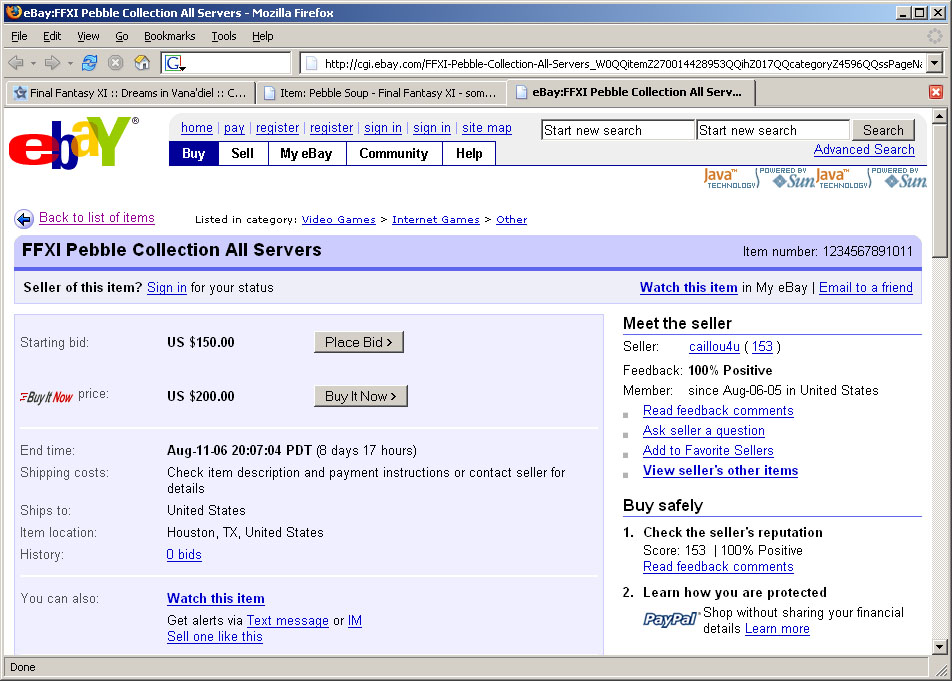The image size is (952, 681).
Task: Open the seller caillou4u profile link
Action: click(715, 347)
